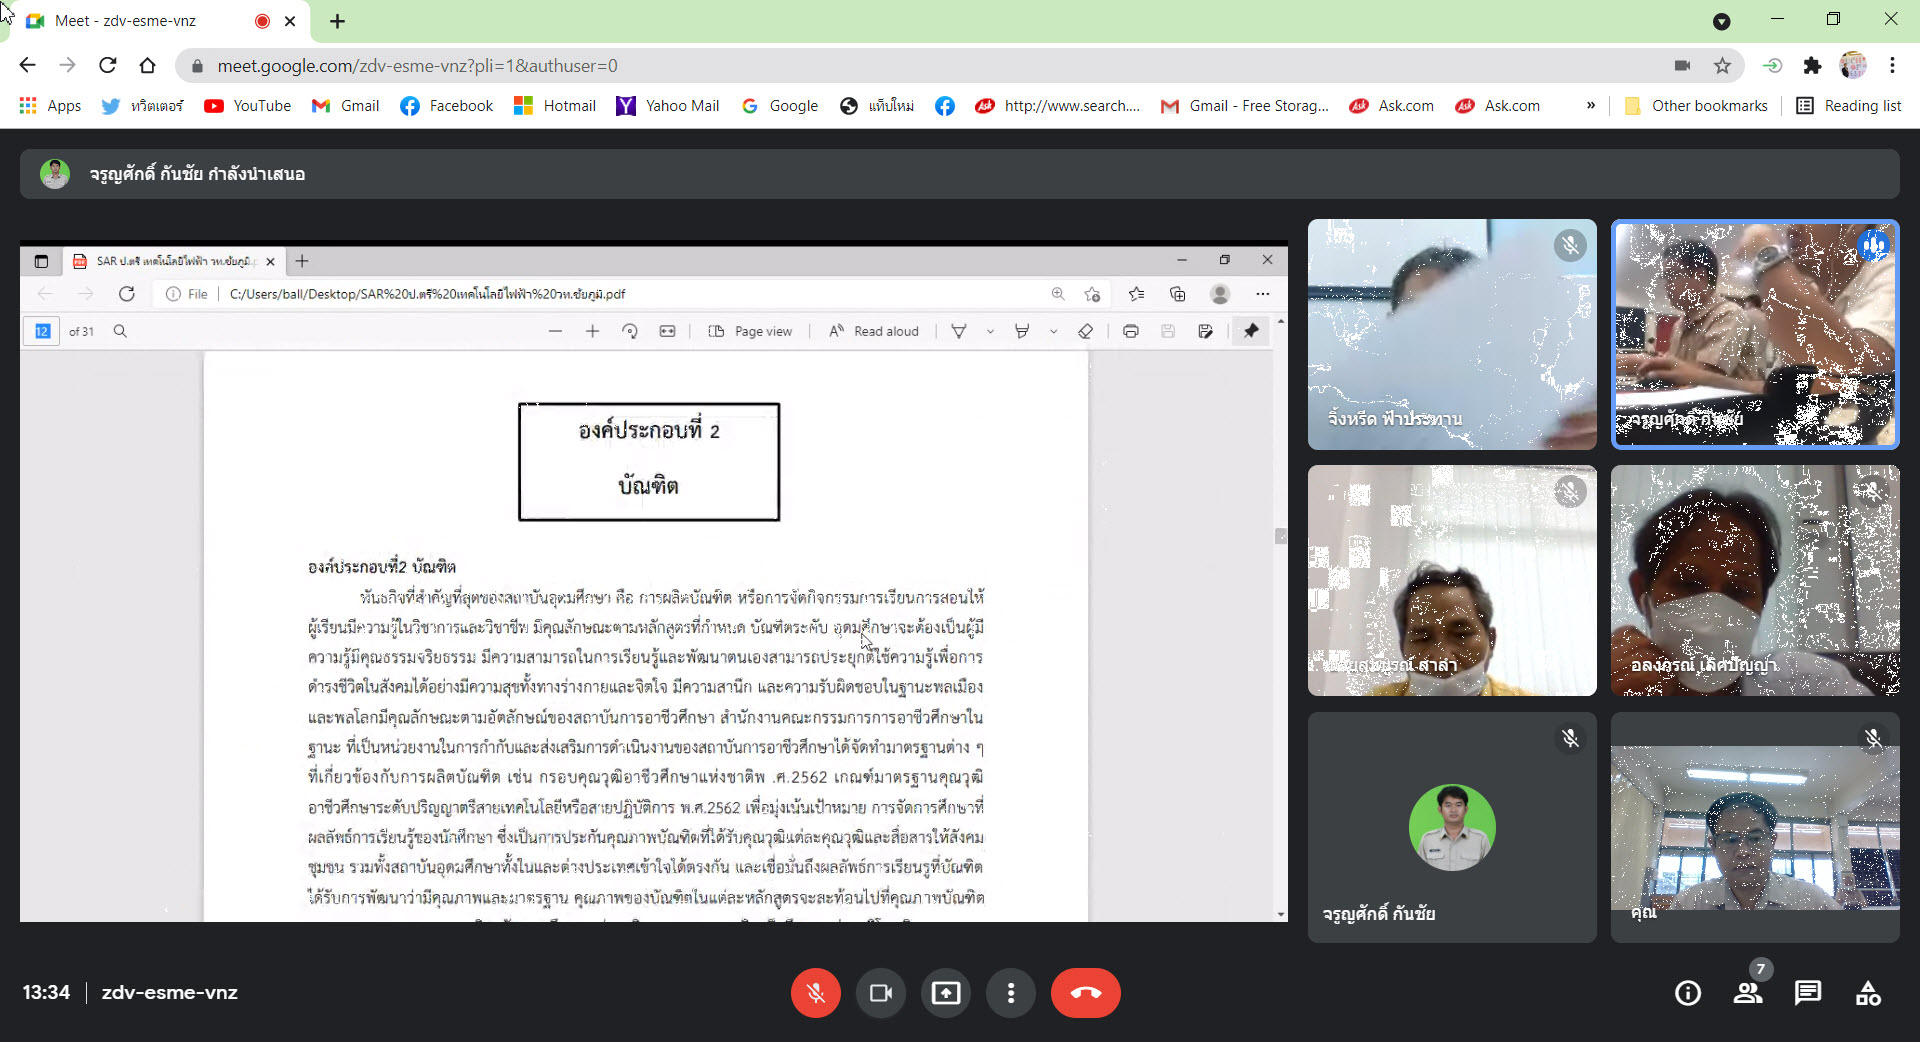
Task: Toggle the camera button in Meet
Action: (880, 993)
